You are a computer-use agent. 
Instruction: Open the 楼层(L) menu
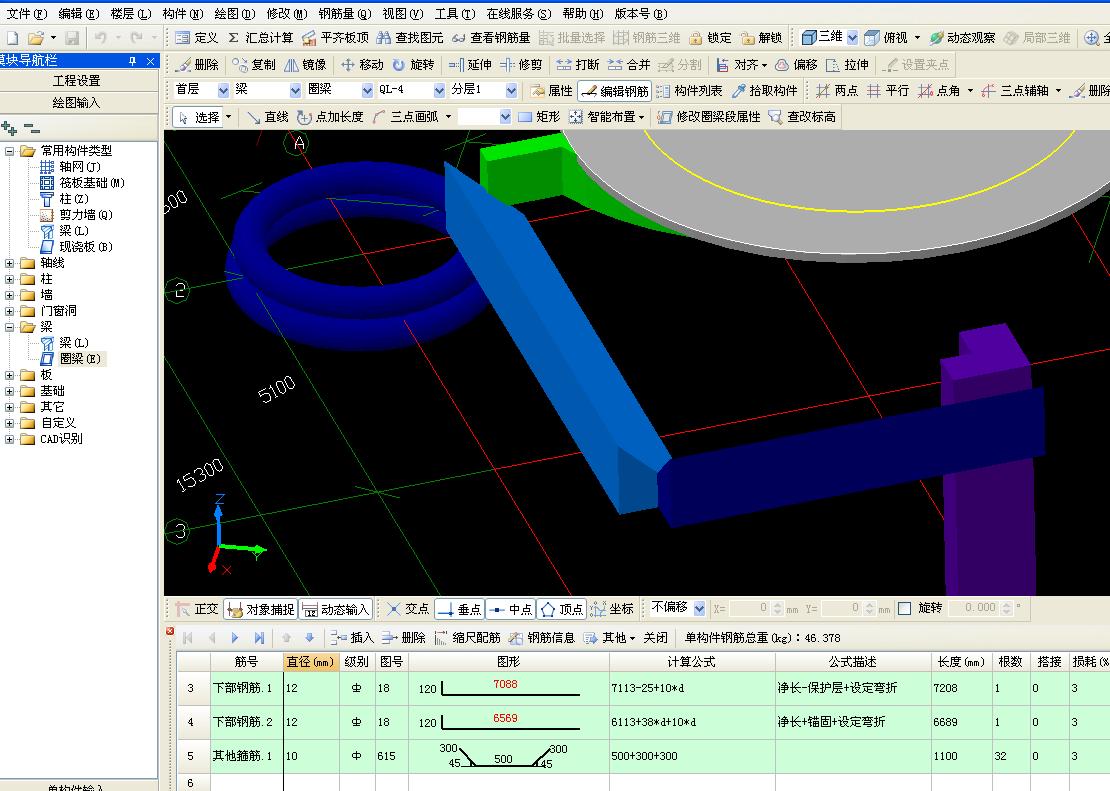[x=131, y=13]
